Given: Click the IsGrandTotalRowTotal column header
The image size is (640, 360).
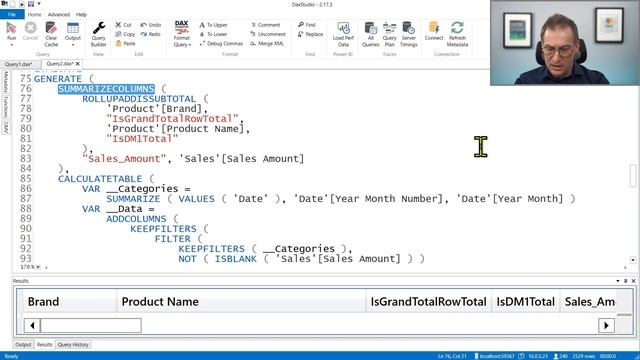Looking at the screenshot, I should click(x=429, y=302).
